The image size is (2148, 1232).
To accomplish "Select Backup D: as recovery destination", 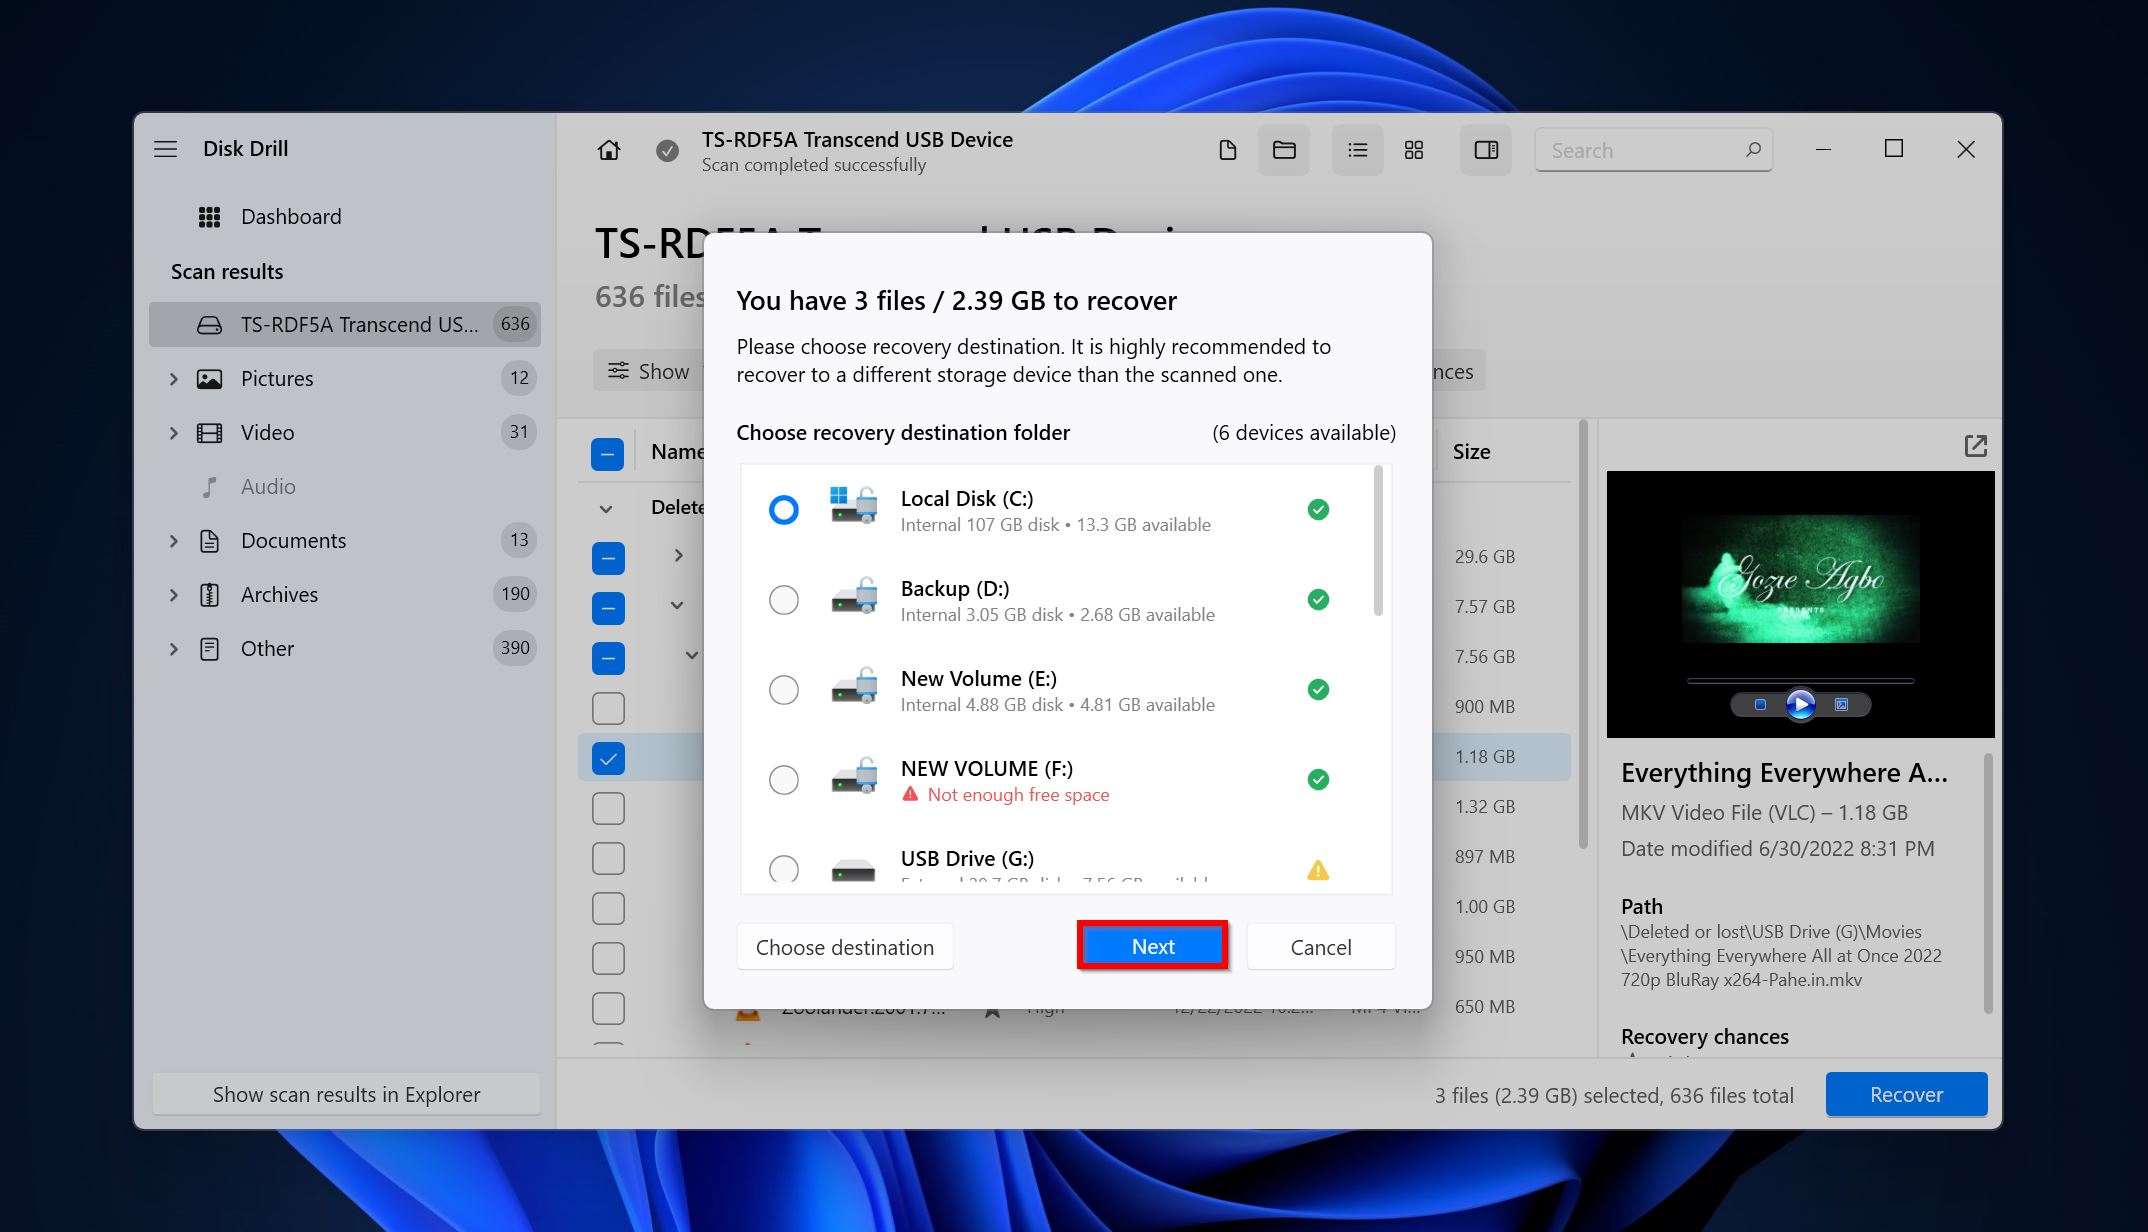I will tap(782, 598).
